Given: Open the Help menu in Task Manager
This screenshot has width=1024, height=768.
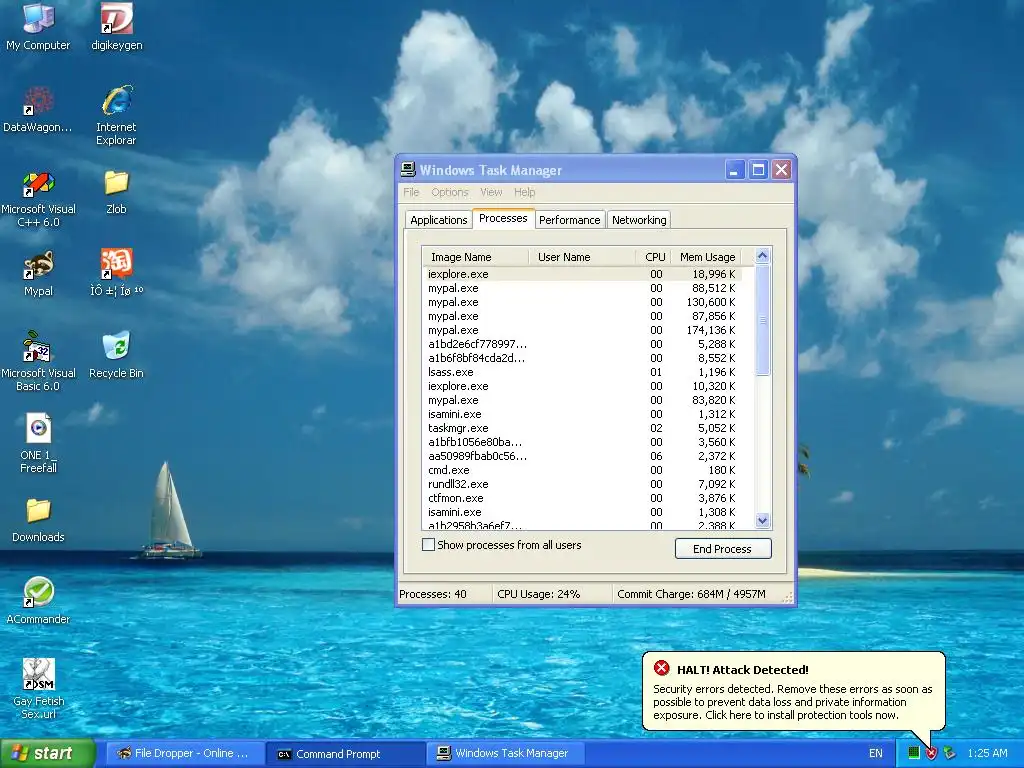Looking at the screenshot, I should coord(524,192).
